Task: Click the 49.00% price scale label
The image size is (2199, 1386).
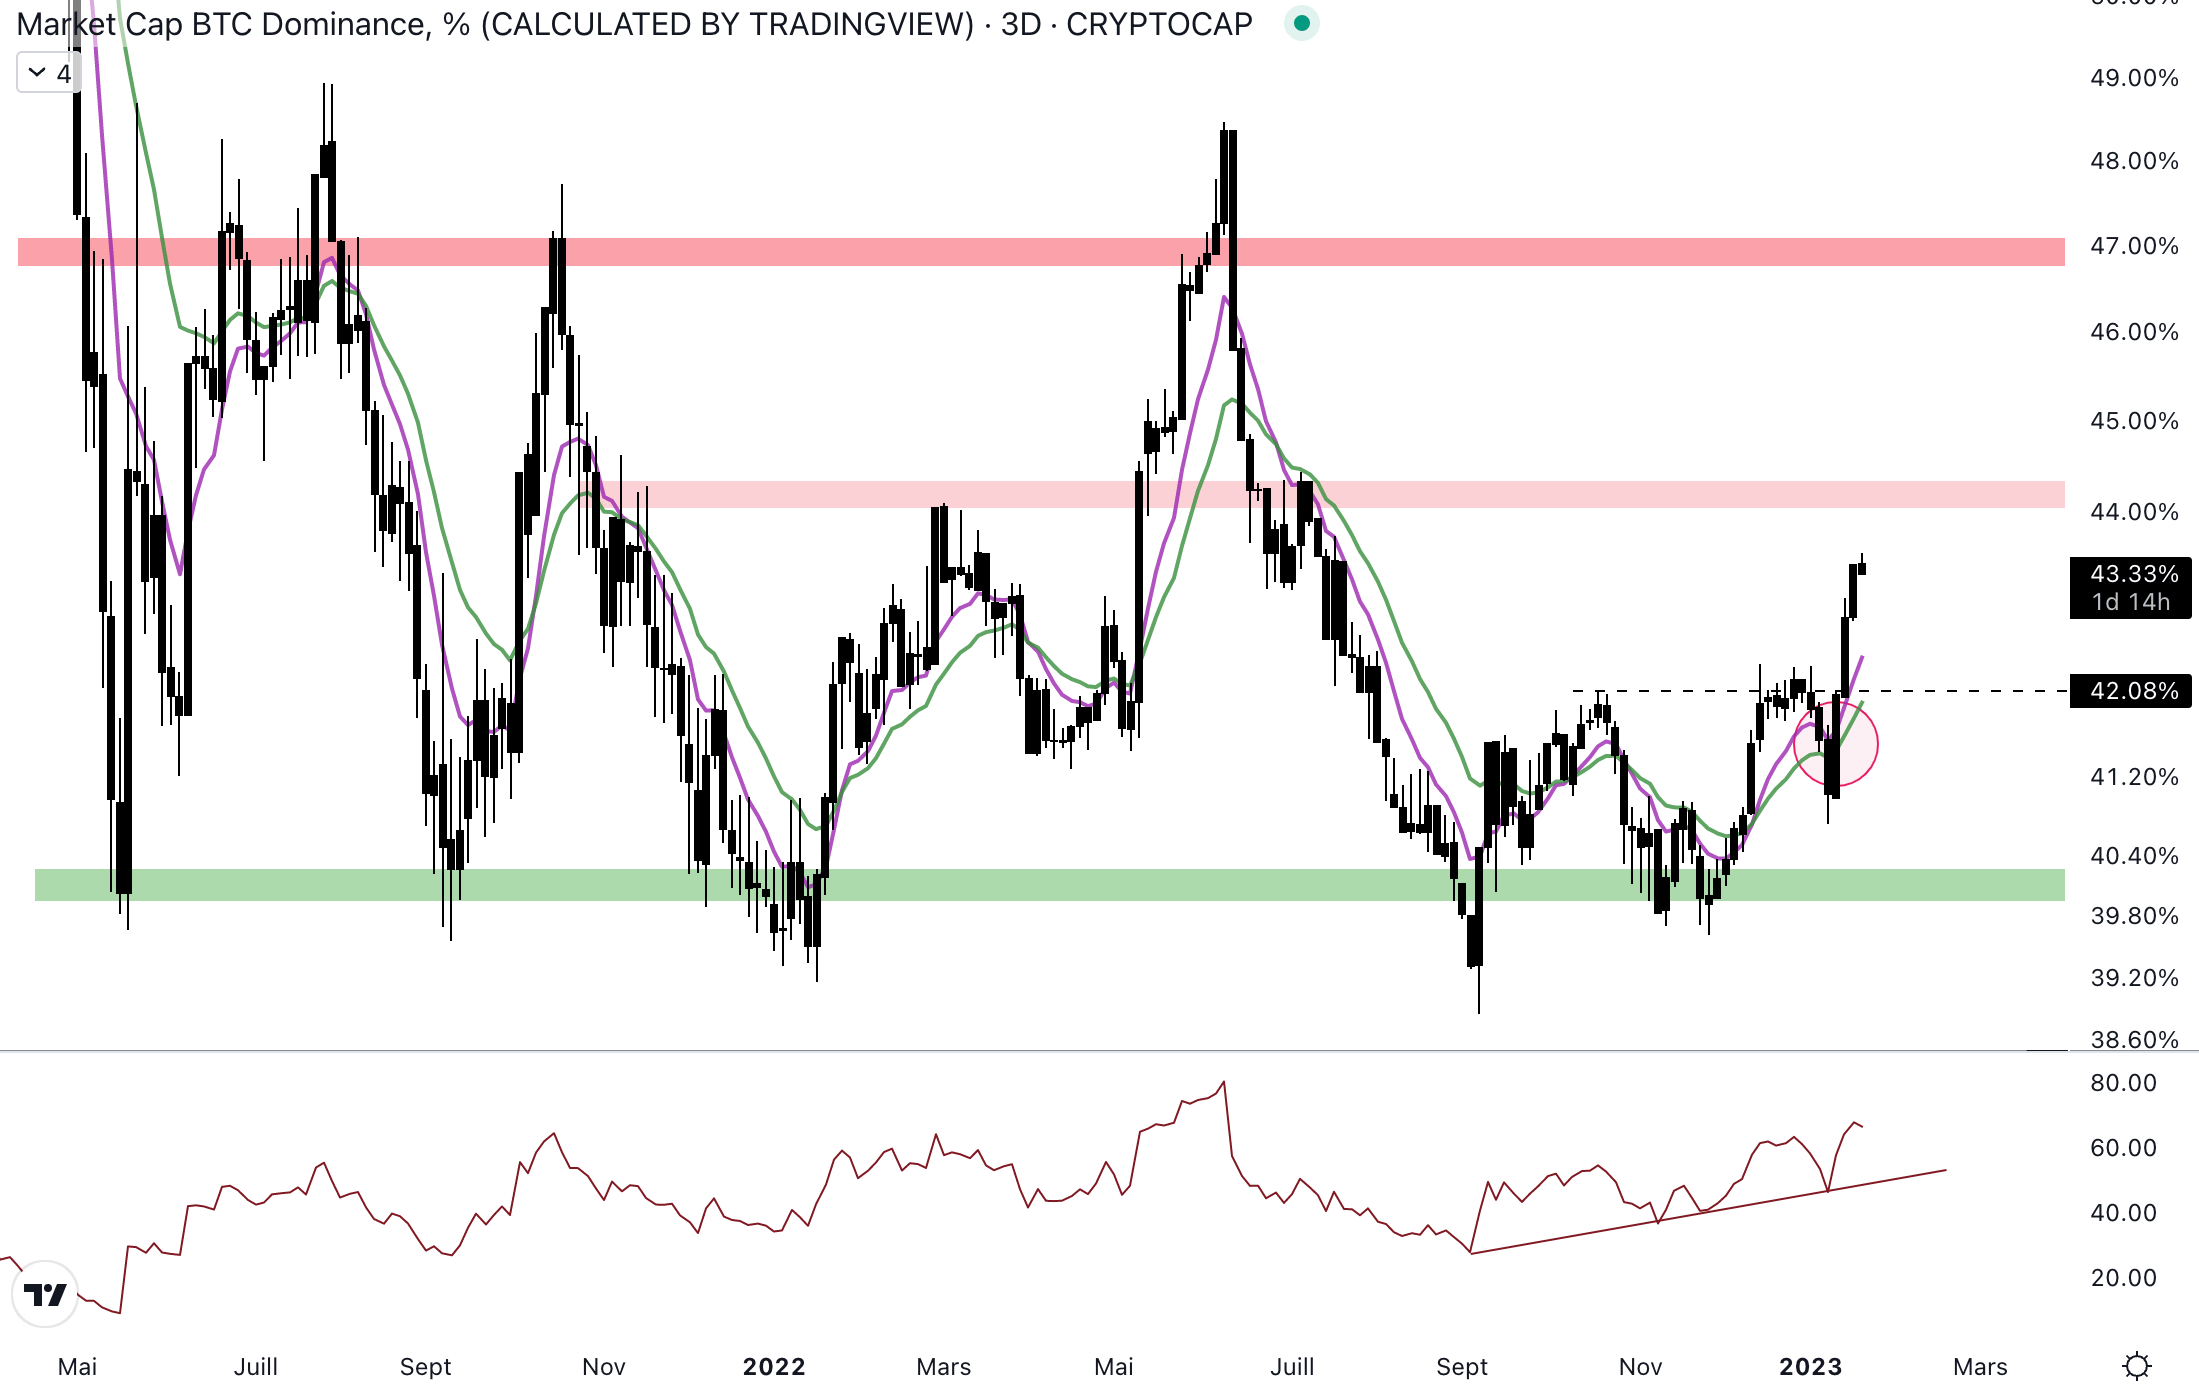Action: pos(2133,78)
